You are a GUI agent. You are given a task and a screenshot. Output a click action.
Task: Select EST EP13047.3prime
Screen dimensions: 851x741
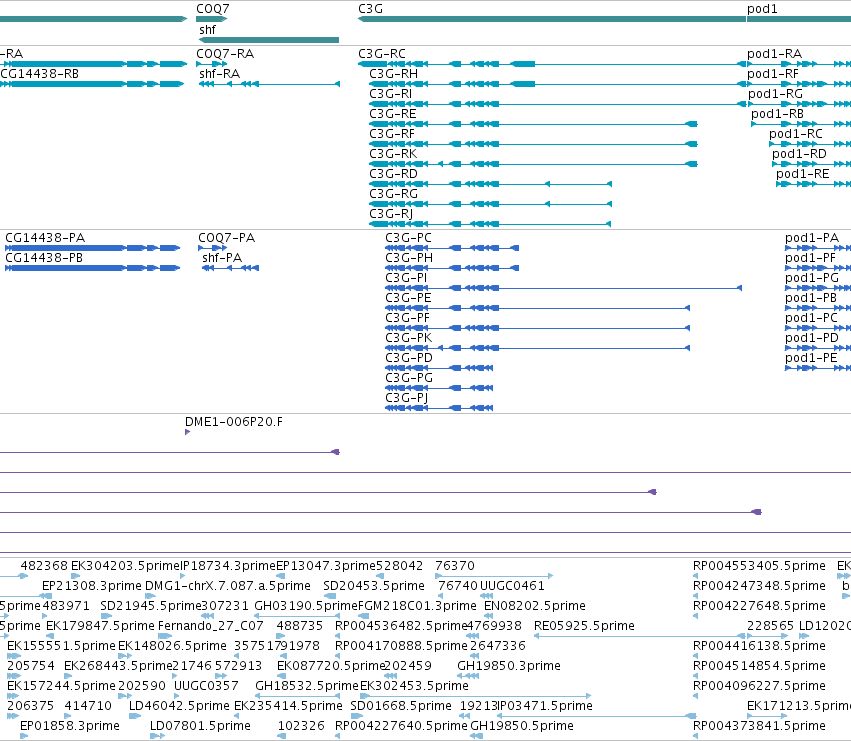(326, 566)
